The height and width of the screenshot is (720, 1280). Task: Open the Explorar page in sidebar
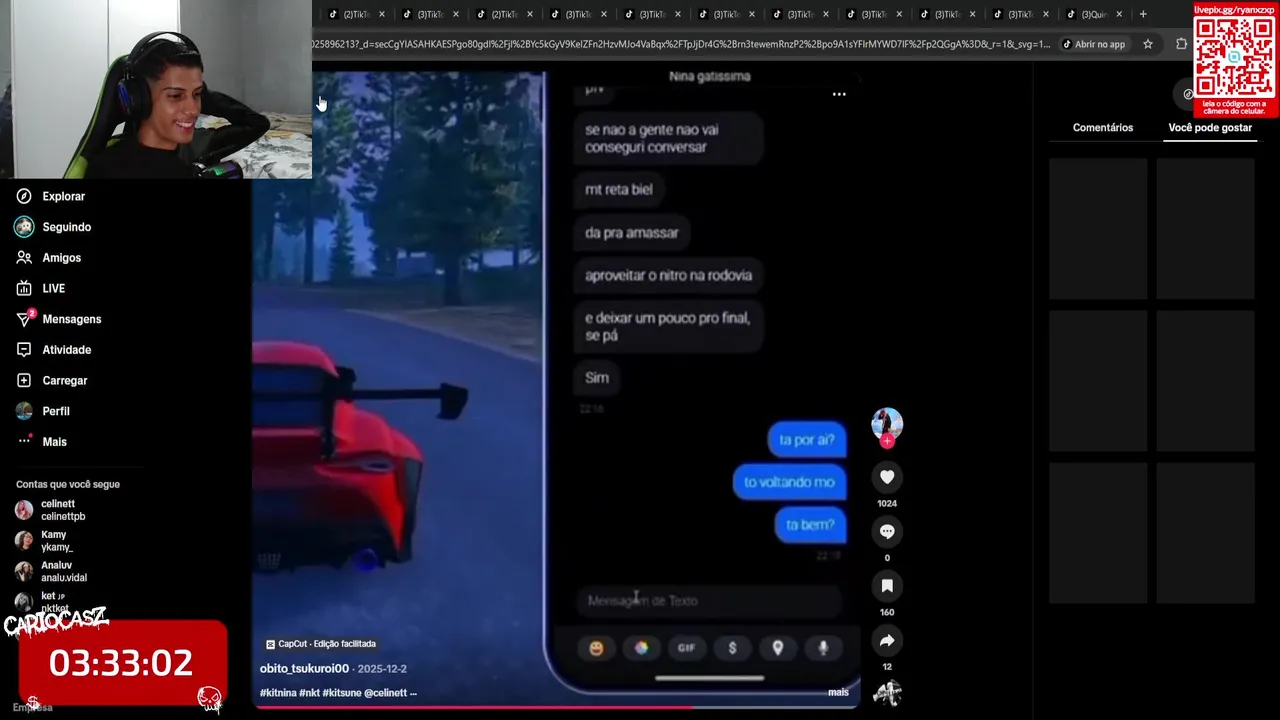coord(63,197)
